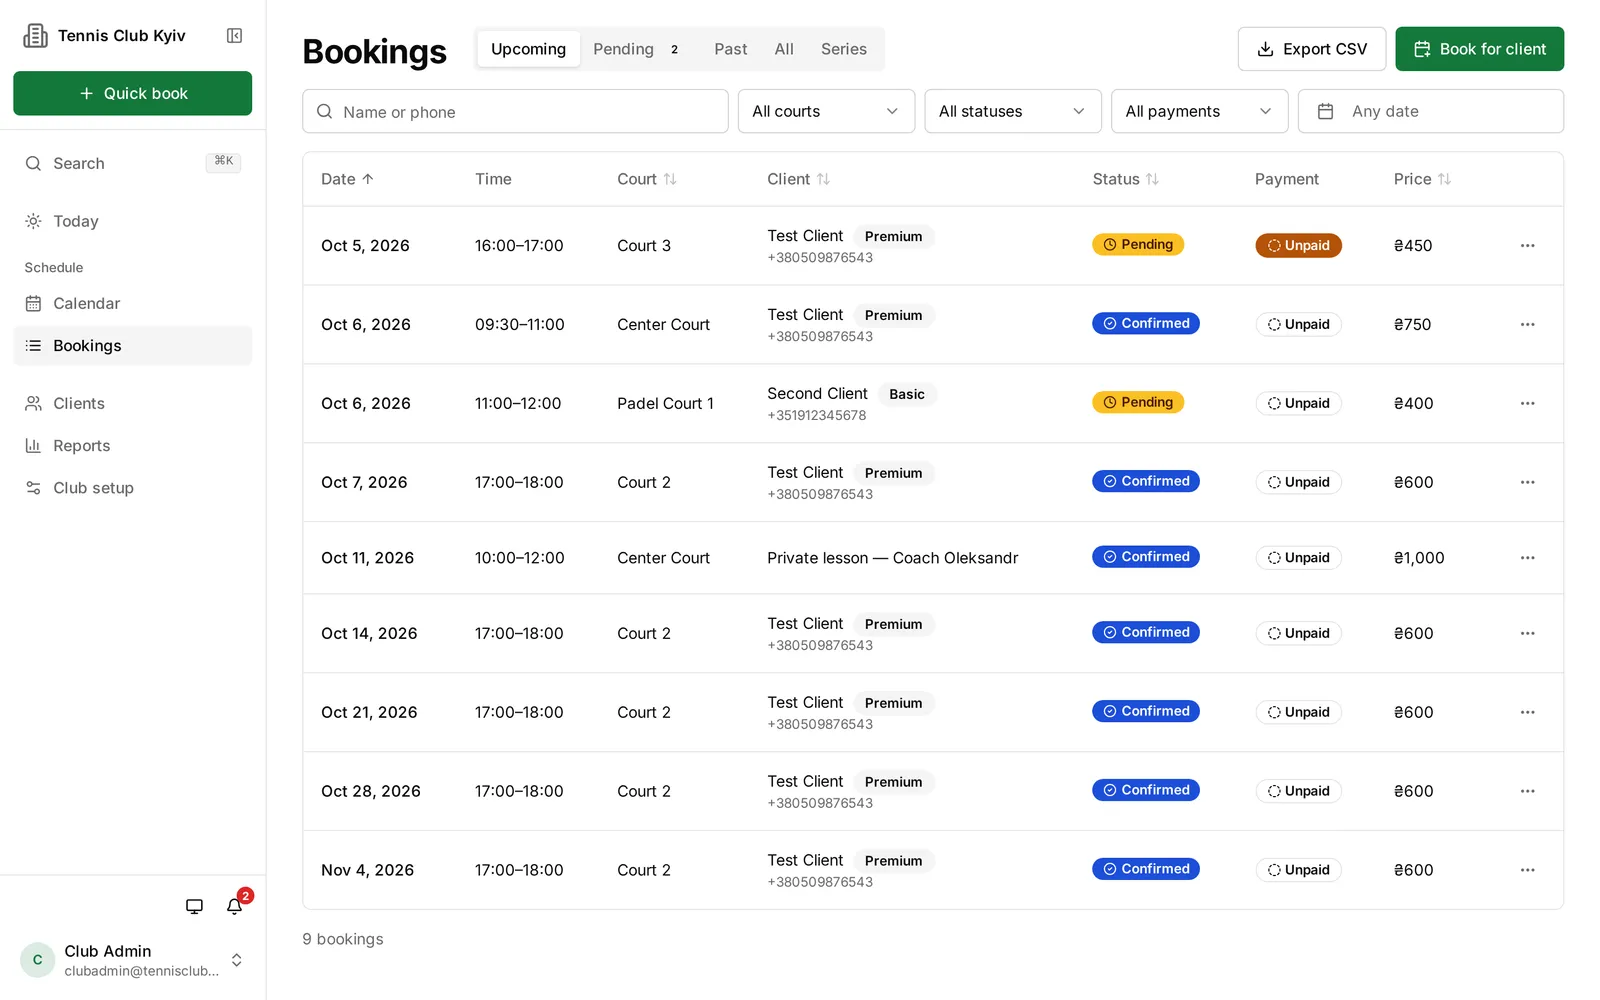The height and width of the screenshot is (1000, 1600).
Task: Open actions menu for Oct 14 booking
Action: 1527,634
